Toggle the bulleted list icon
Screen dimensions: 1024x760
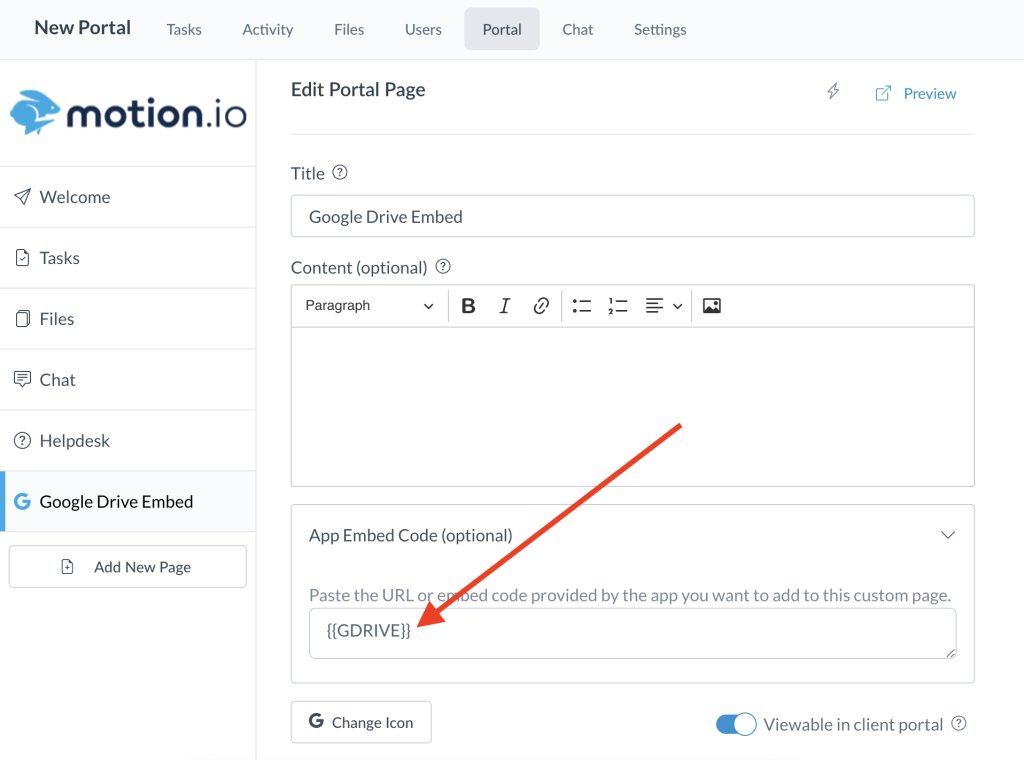coord(581,306)
